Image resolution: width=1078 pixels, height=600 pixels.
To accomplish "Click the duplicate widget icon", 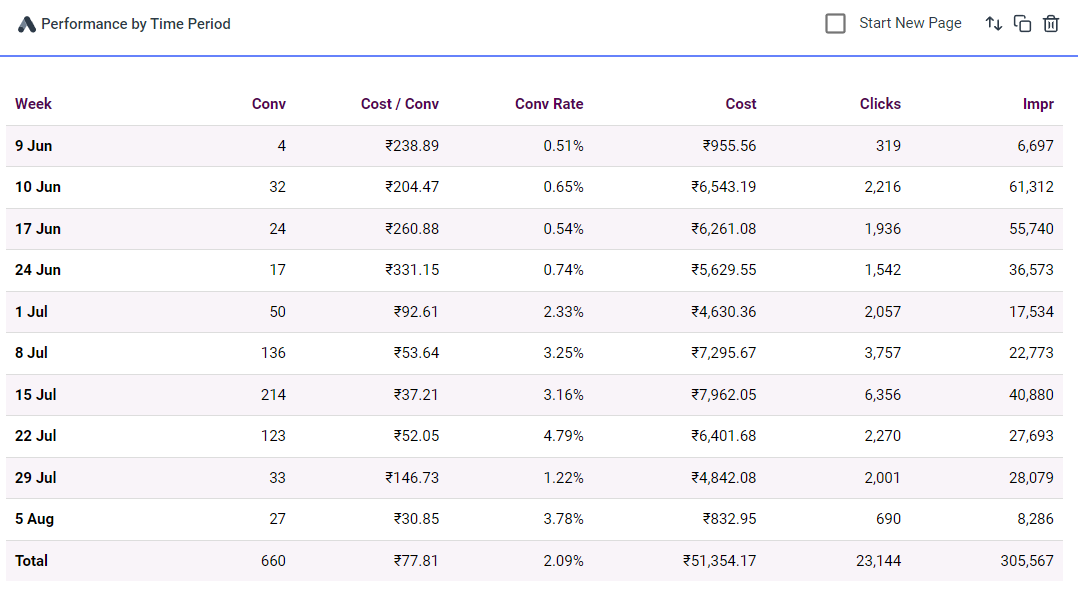I will pyautogui.click(x=1022, y=23).
